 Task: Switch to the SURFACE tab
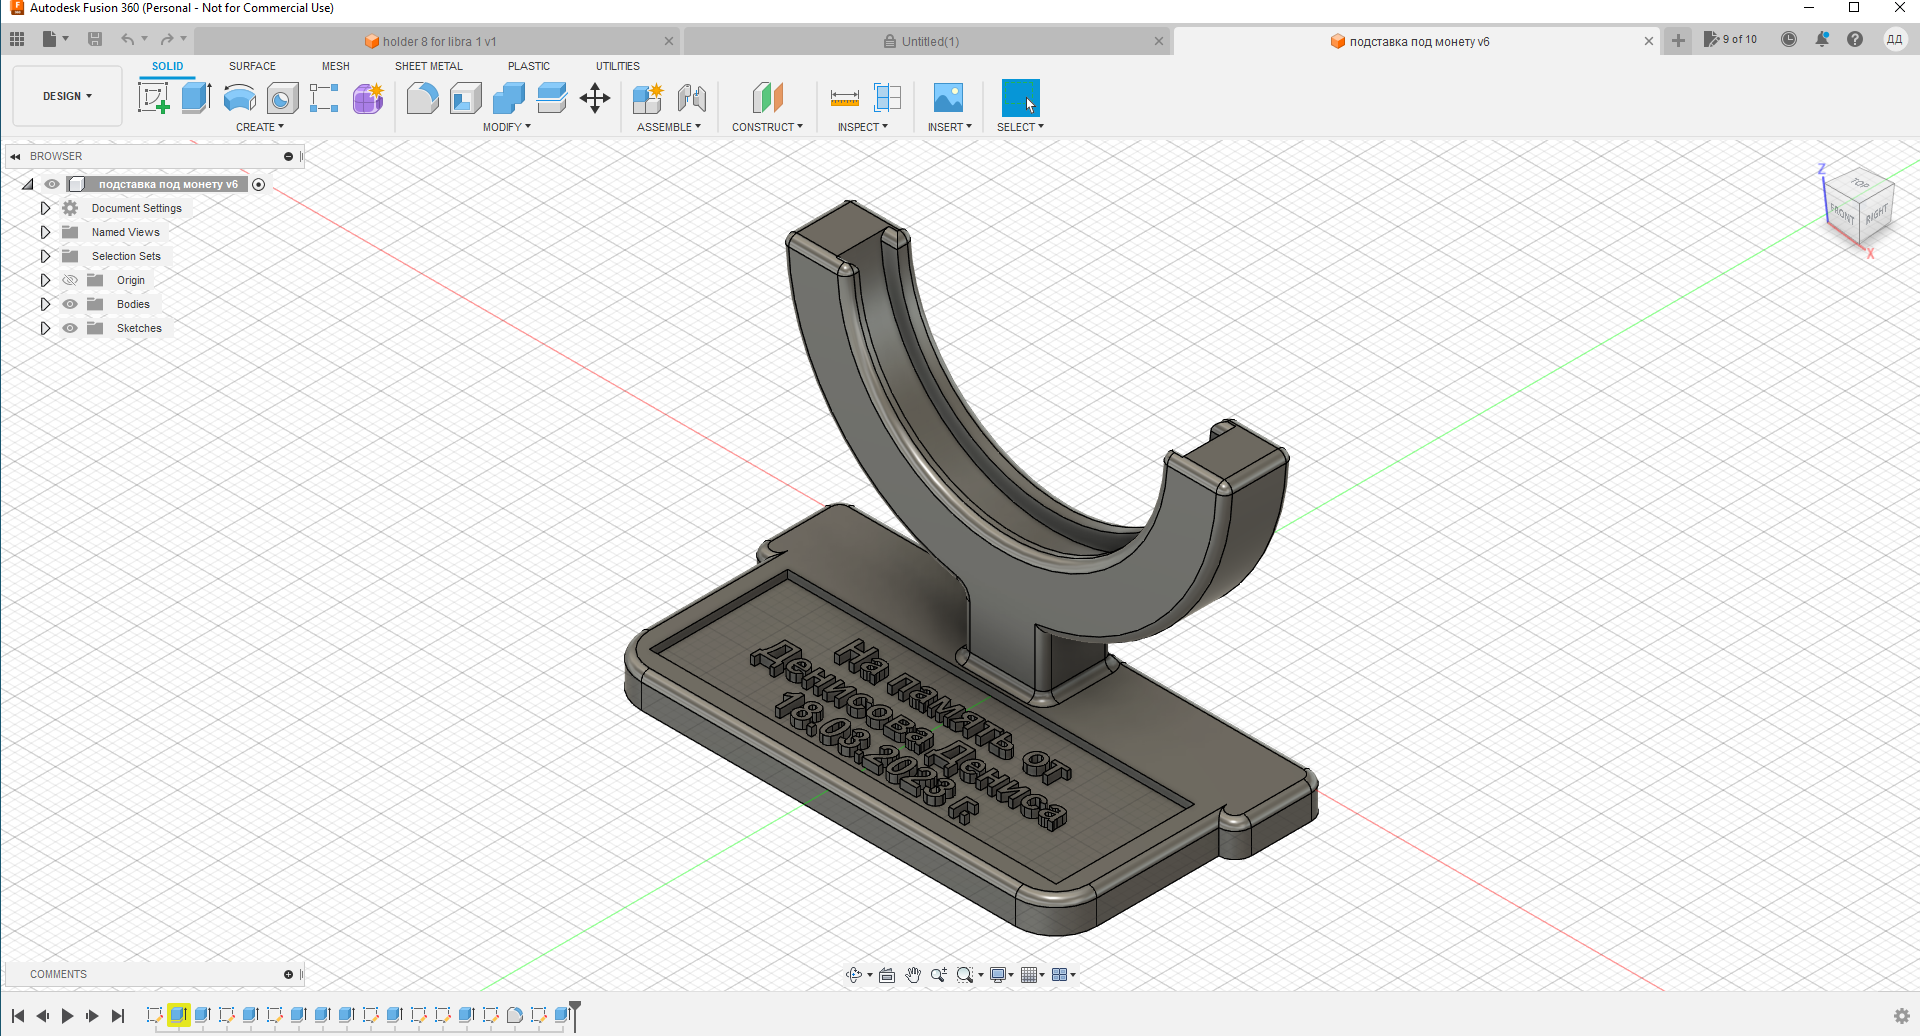coord(252,66)
